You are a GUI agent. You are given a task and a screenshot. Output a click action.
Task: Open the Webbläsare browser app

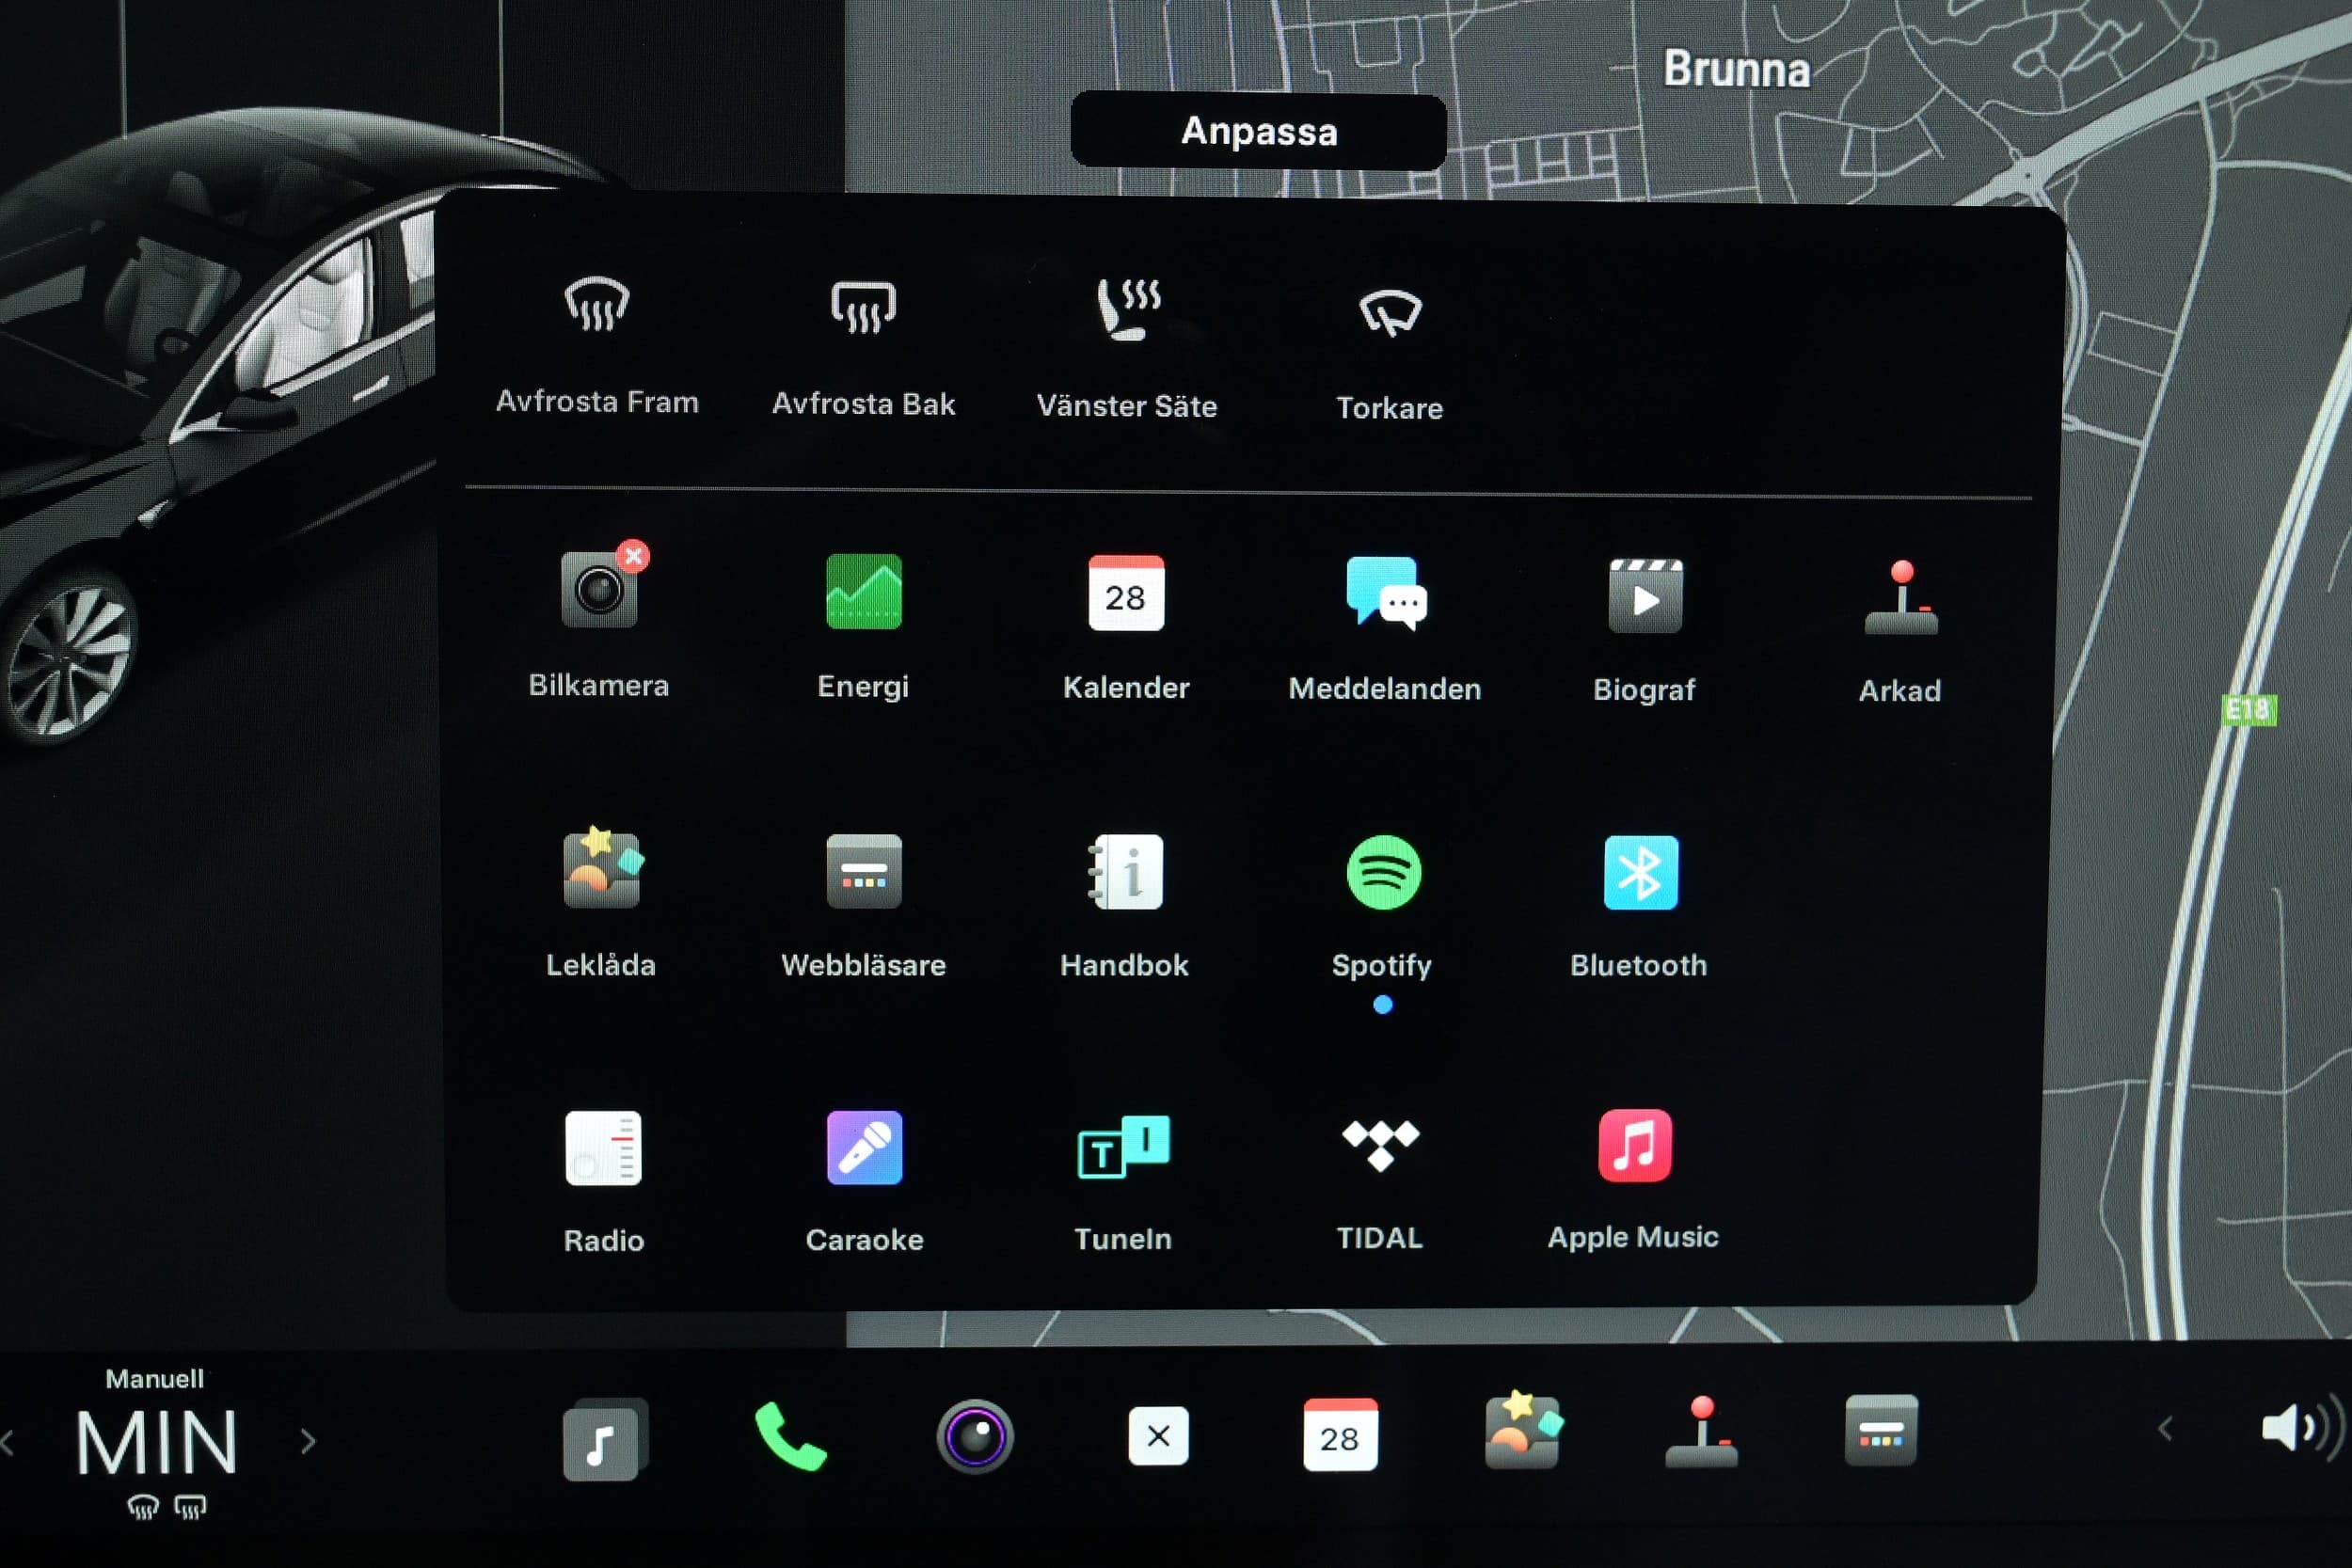[x=863, y=871]
